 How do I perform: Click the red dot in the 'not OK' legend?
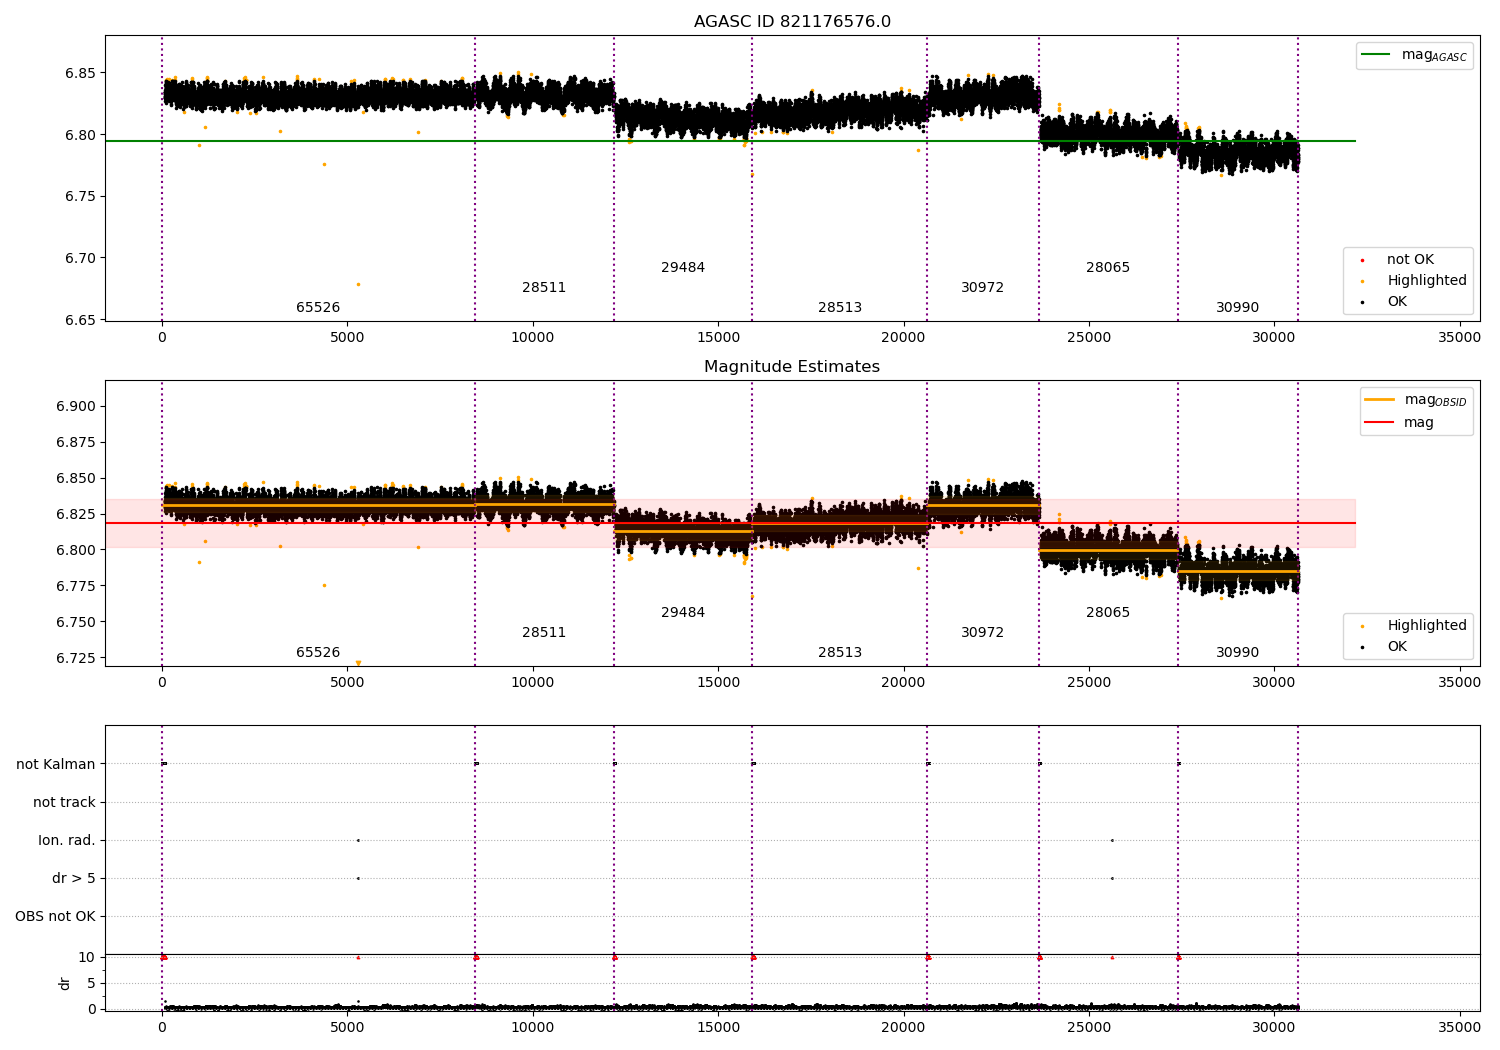[1362, 260]
